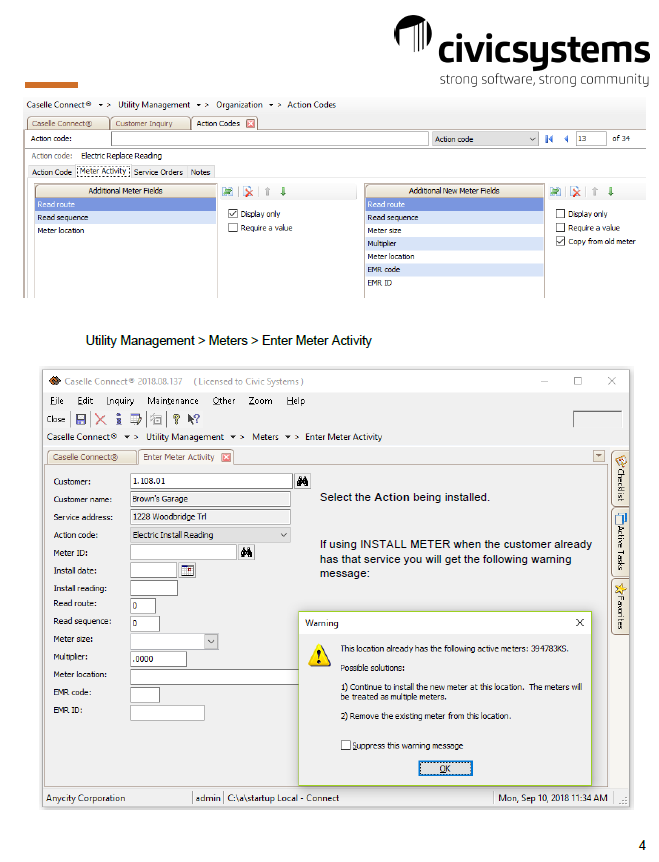Click remove-field icon beside Additional Meter Fields
The image size is (659, 862).
click(248, 191)
